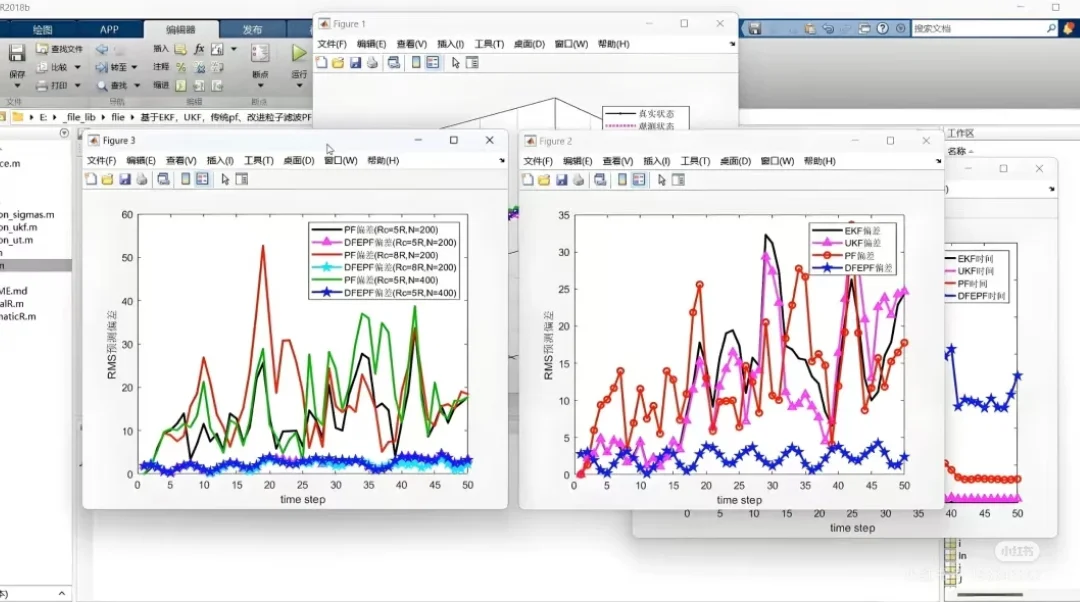The height and width of the screenshot is (602, 1080).
Task: Click Print icon in Figure 3 toolbar
Action: tap(142, 179)
